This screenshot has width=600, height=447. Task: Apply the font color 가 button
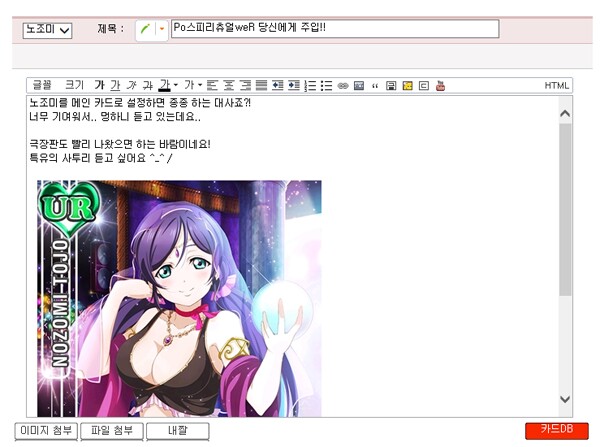pyautogui.click(x=165, y=85)
